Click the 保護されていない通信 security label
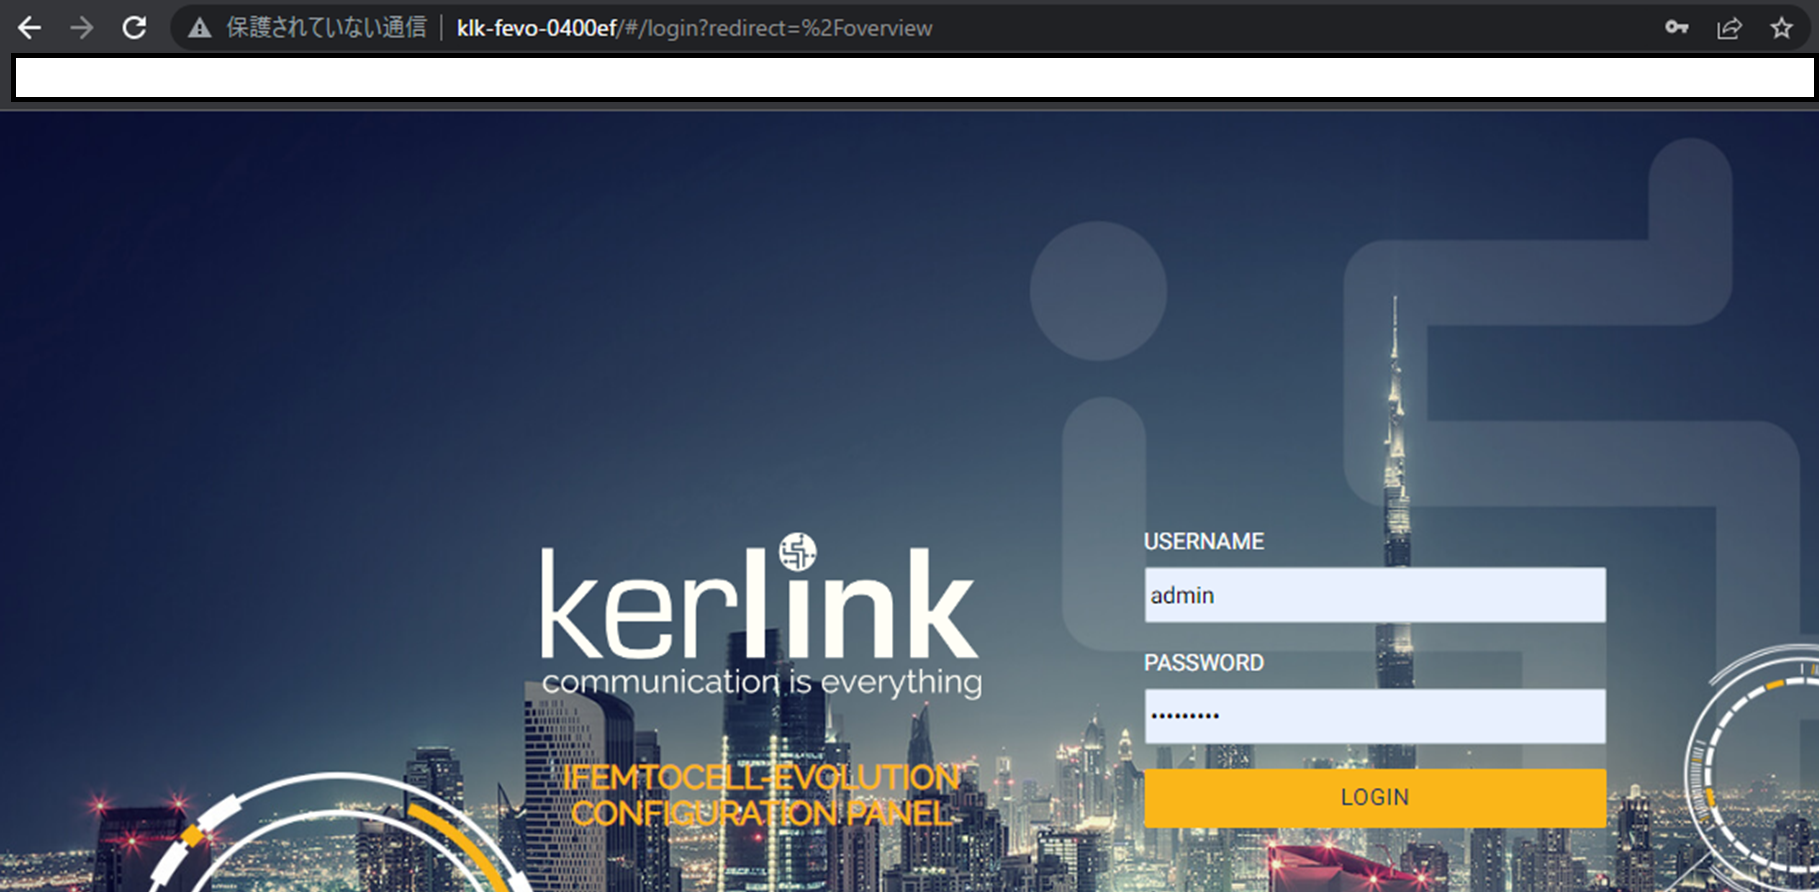Screen dimensions: 1819x892 [x=326, y=28]
